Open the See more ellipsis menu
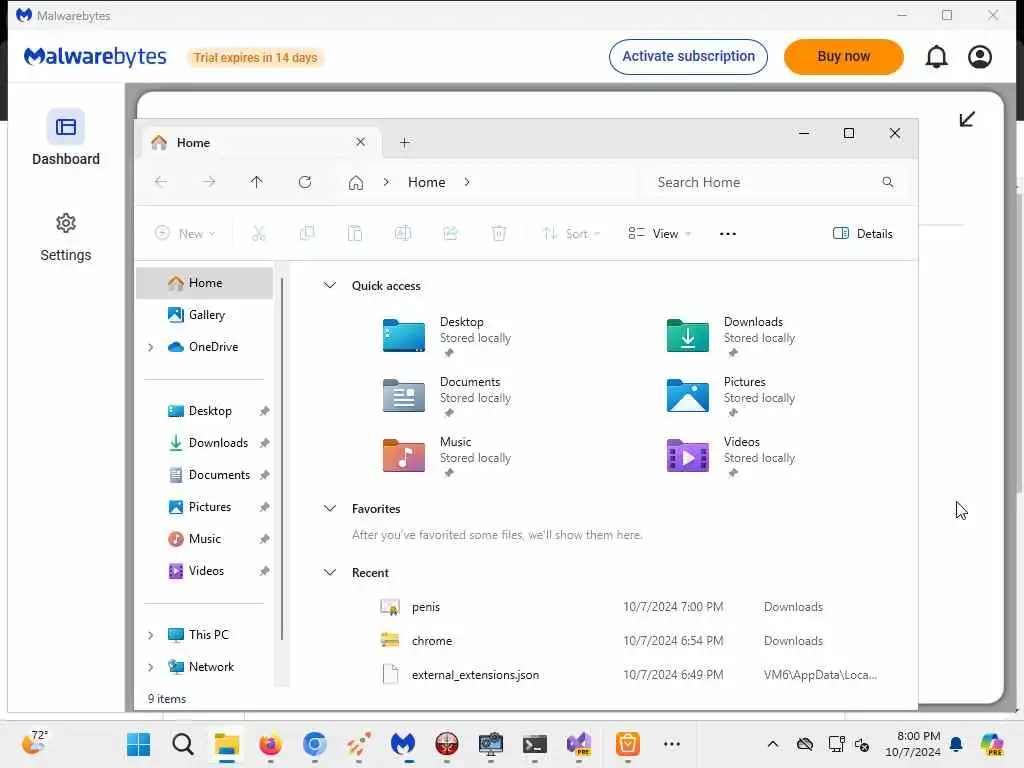This screenshot has width=1024, height=768. (728, 234)
